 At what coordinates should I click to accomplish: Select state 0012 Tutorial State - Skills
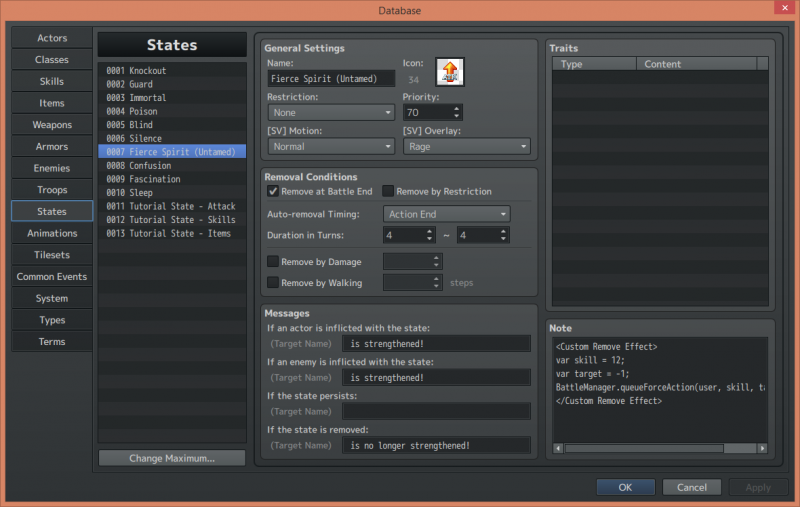pyautogui.click(x=172, y=219)
